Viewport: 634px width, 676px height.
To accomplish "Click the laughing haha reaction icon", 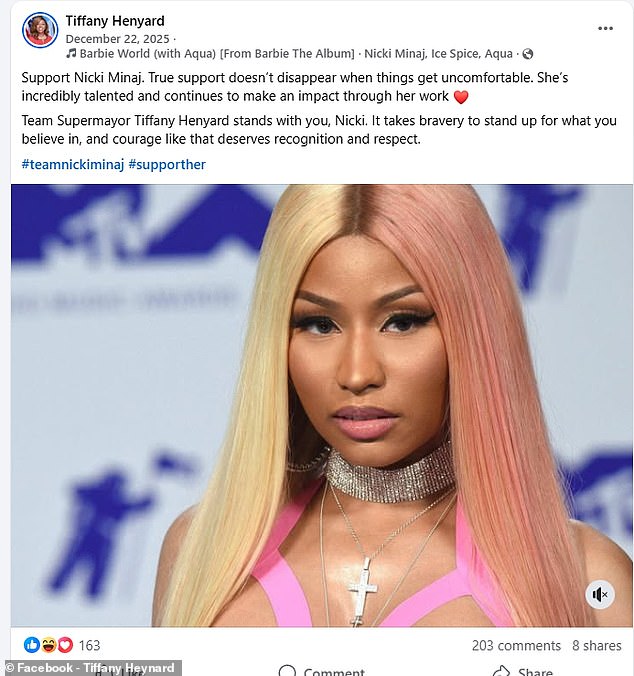I will click(x=48, y=645).
